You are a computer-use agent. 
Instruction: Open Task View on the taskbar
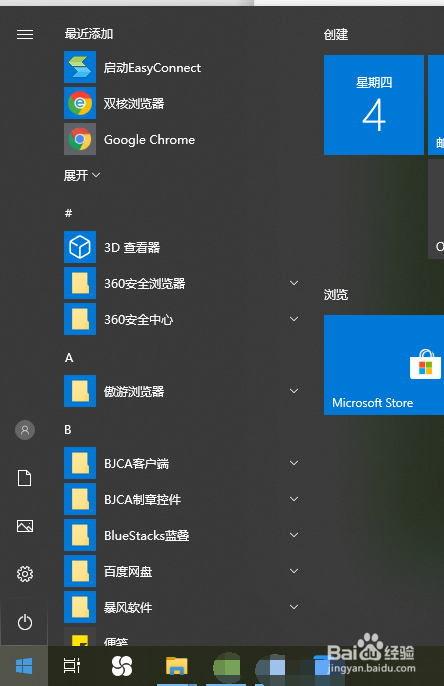point(72,666)
